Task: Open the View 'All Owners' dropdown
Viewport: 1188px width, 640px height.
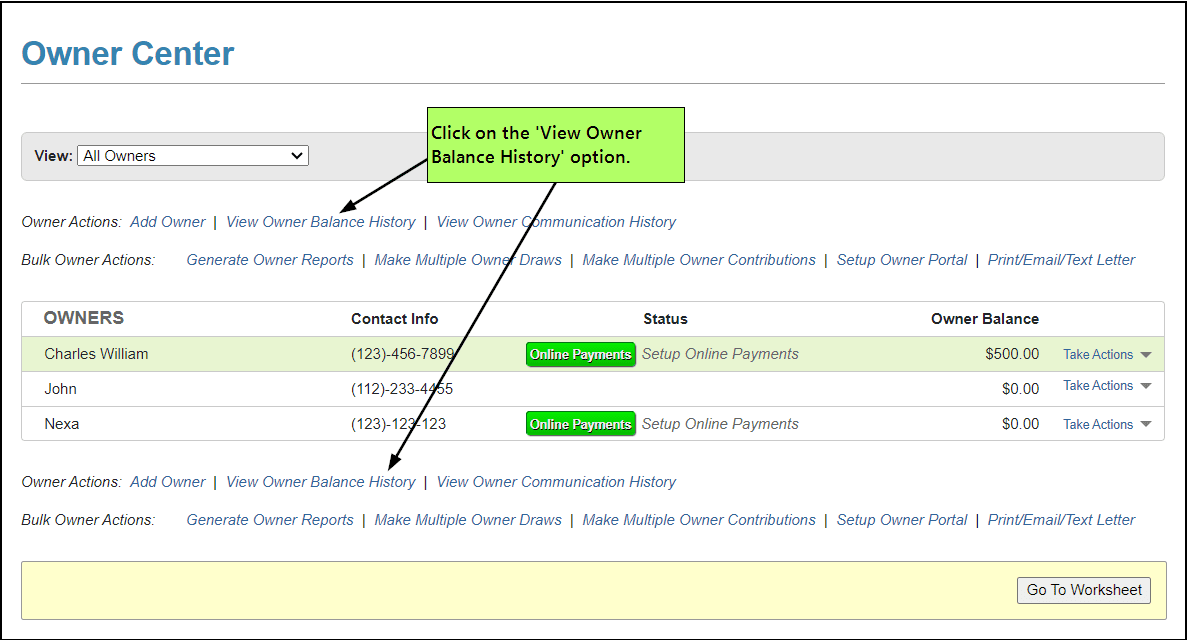Action: click(193, 156)
